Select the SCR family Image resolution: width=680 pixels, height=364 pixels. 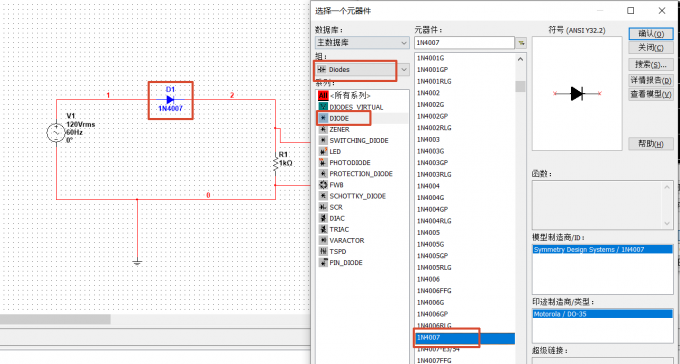click(336, 207)
